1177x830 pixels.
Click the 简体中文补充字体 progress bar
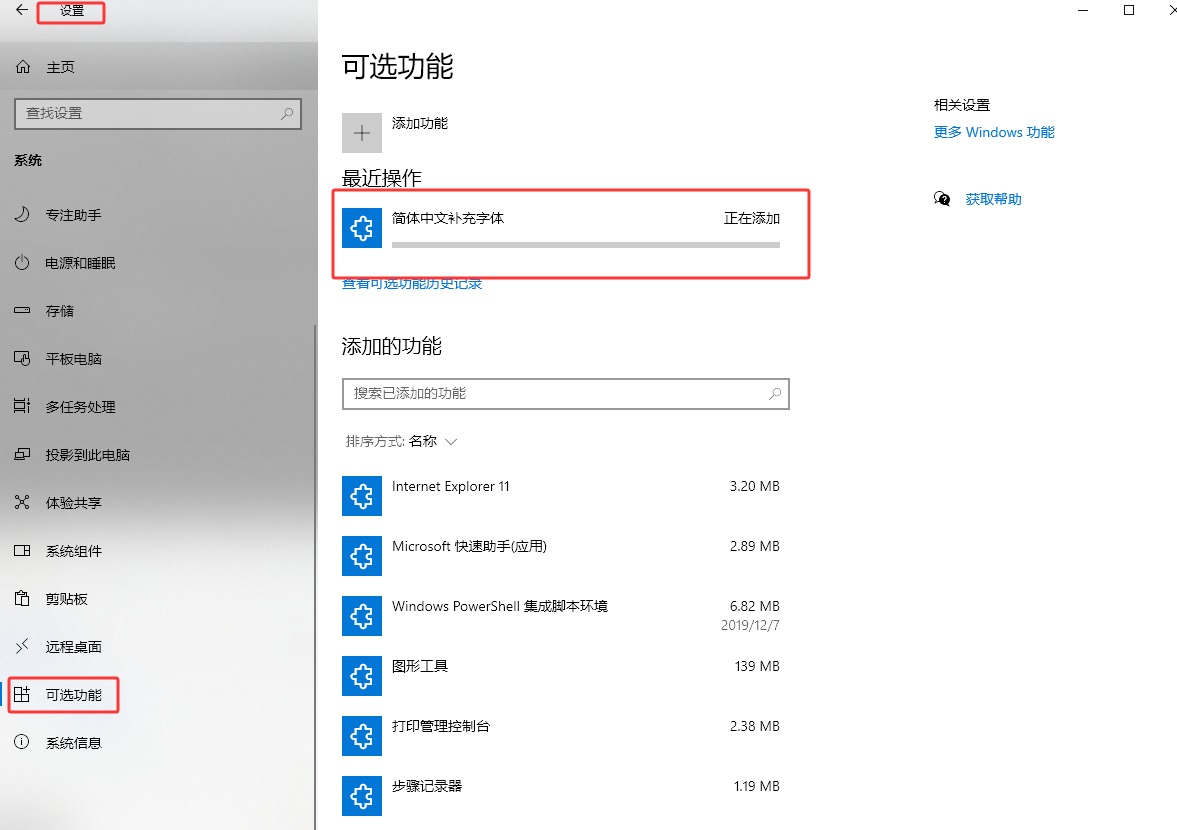click(x=585, y=244)
